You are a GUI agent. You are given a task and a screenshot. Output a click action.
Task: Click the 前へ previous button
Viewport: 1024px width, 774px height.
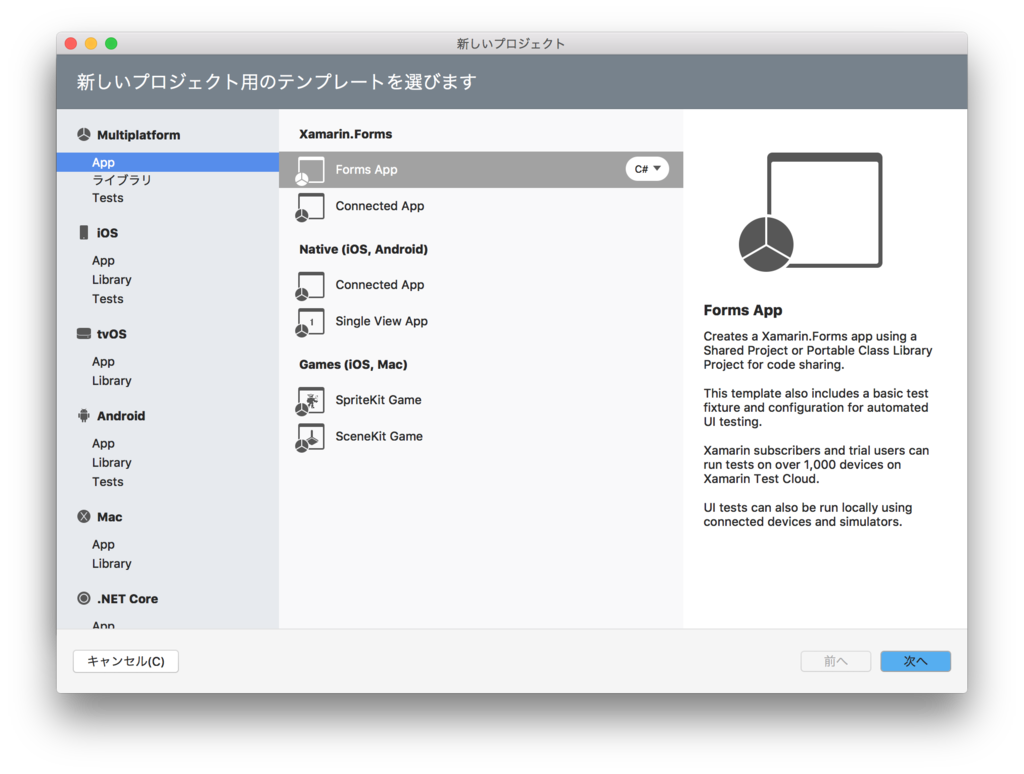coord(835,661)
